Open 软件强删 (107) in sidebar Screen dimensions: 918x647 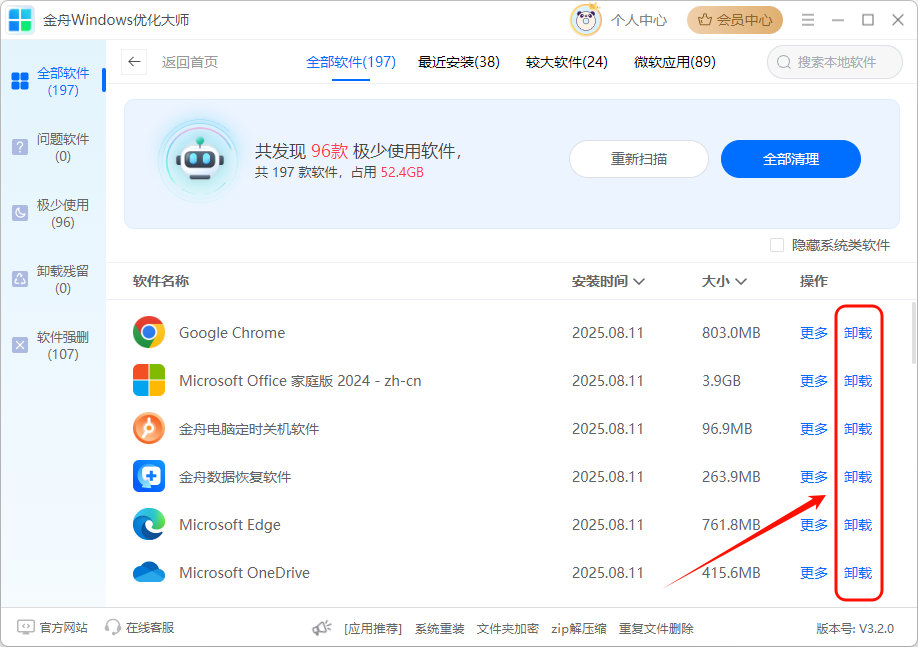coord(53,345)
